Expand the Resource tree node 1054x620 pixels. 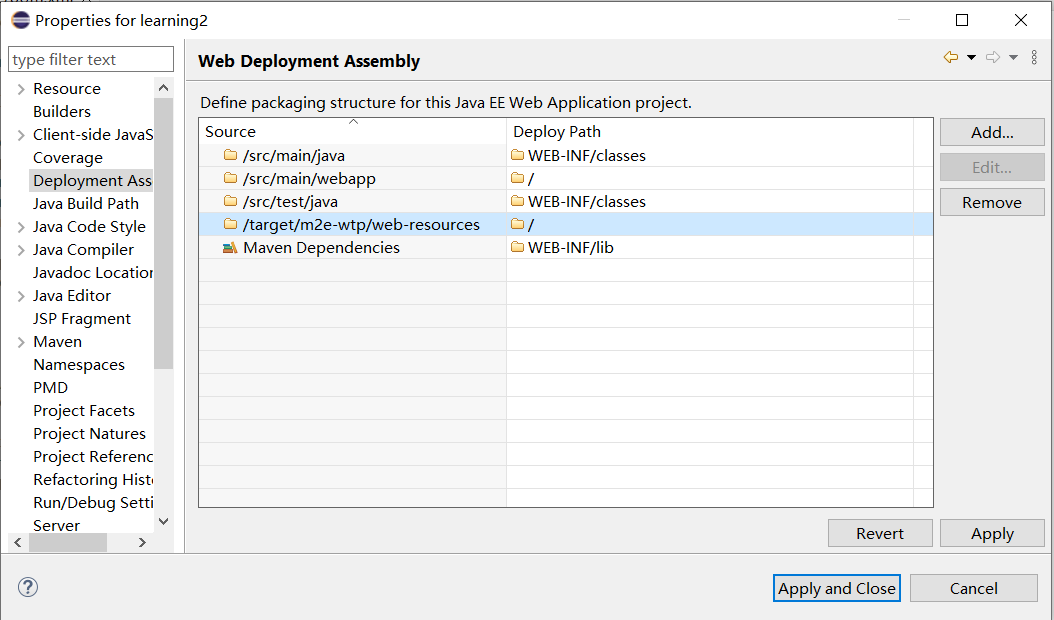tap(21, 89)
